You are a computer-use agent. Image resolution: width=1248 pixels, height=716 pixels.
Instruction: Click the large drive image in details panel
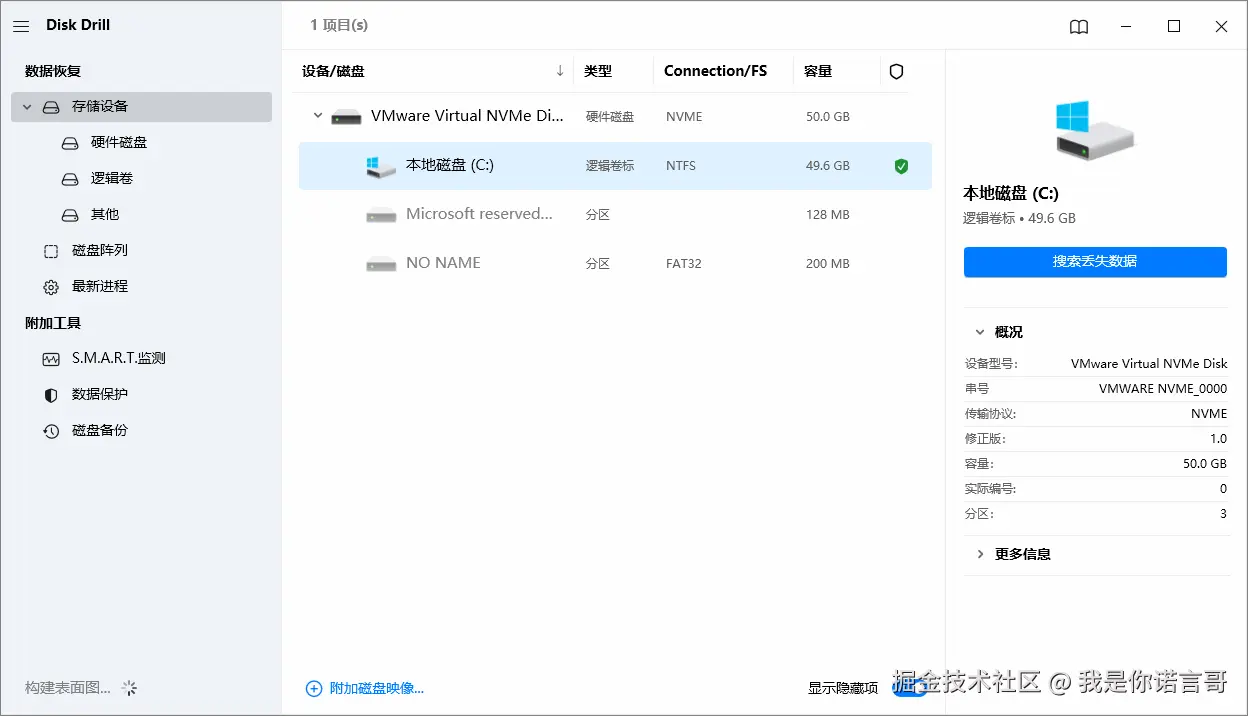pyautogui.click(x=1095, y=130)
